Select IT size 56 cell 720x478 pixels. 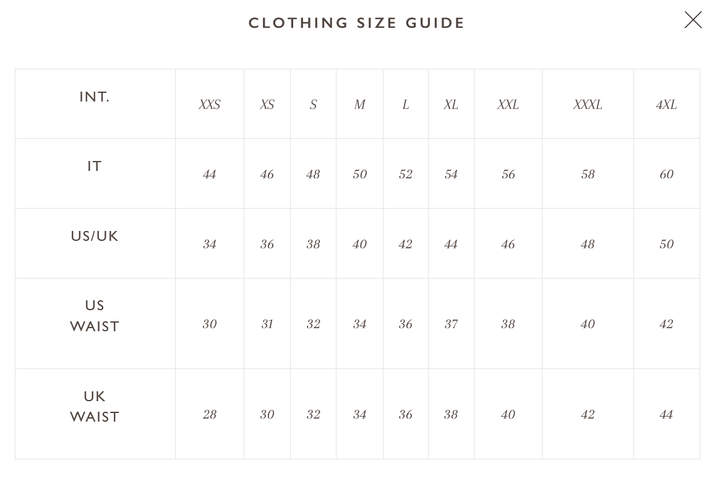click(508, 175)
